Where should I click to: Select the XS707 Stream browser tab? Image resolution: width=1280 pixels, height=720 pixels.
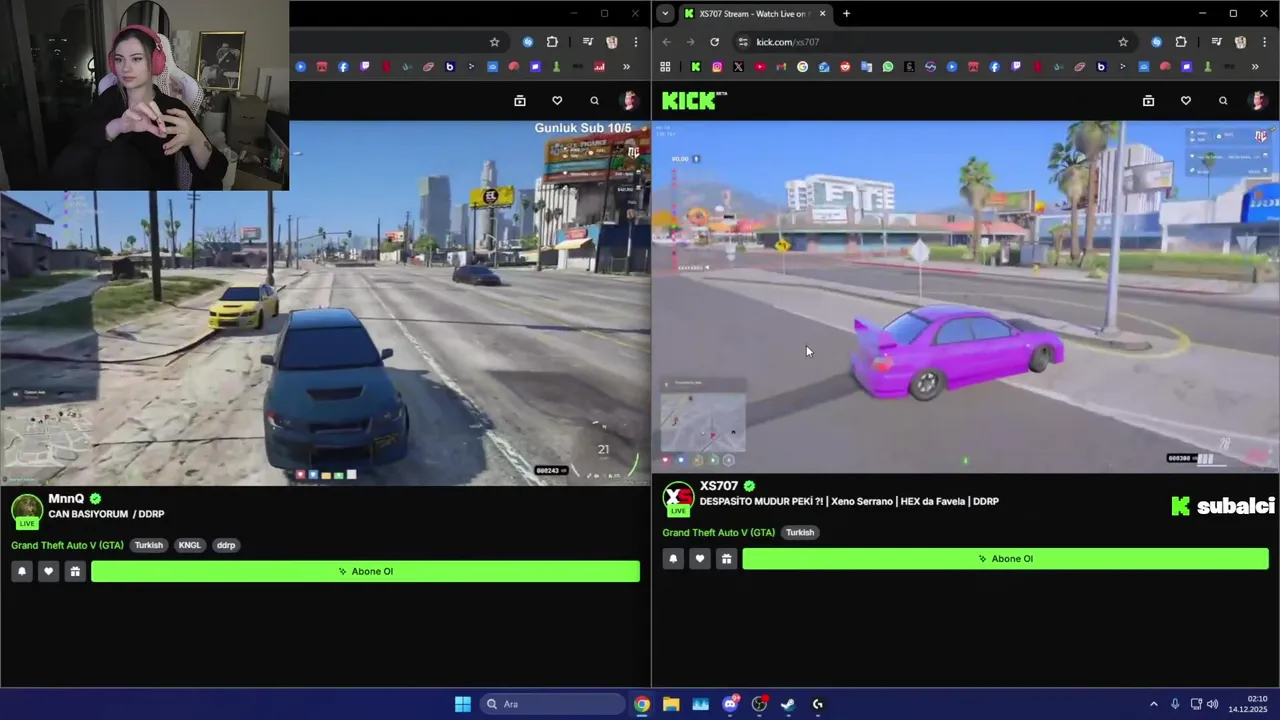pyautogui.click(x=756, y=13)
